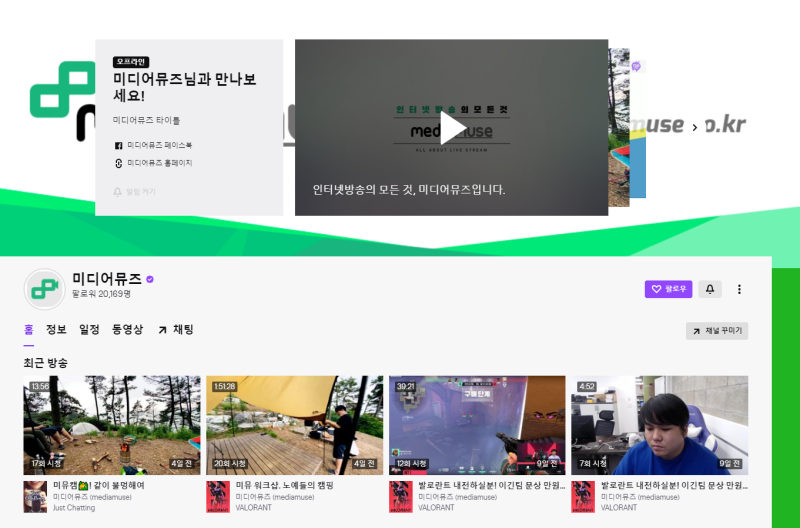Click the next carousel slide preview image
Screen dimensions: 800x528
(x=619, y=128)
